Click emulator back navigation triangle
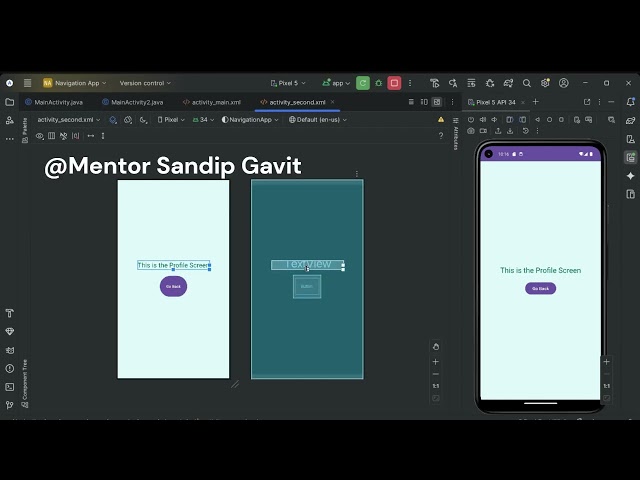This screenshot has height=480, width=640. [x=538, y=120]
